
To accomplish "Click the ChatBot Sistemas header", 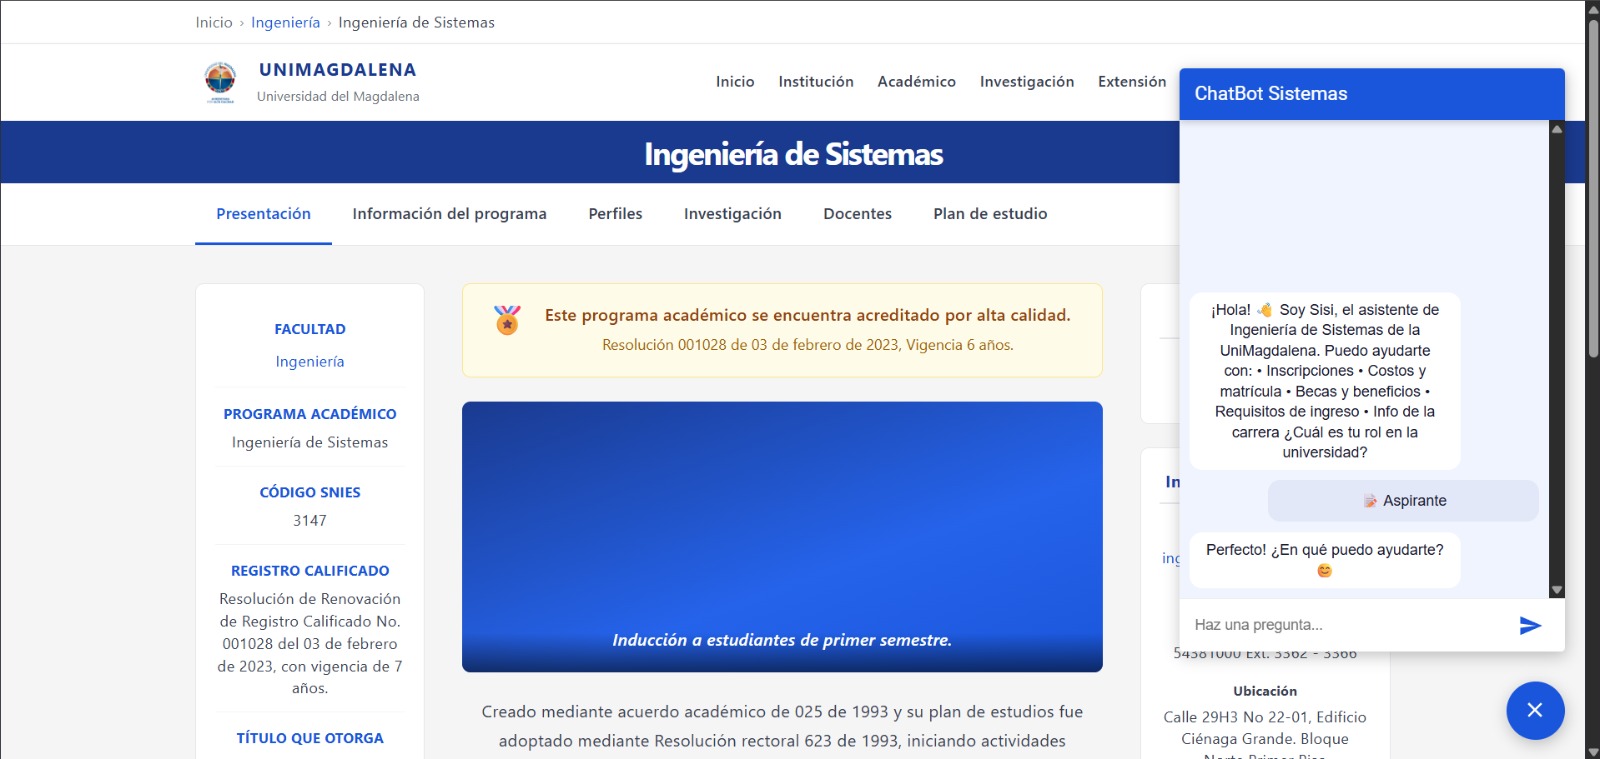I will (1372, 94).
